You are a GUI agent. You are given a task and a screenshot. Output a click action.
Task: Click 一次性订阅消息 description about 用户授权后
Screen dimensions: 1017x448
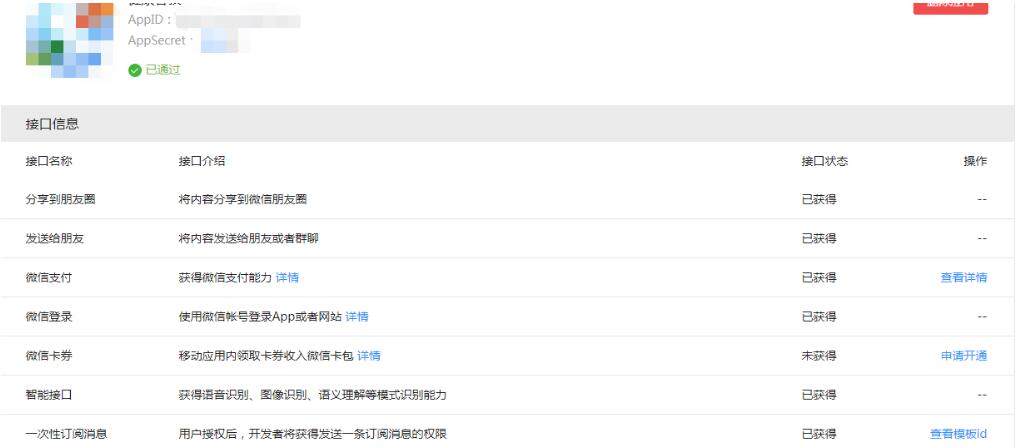point(313,434)
